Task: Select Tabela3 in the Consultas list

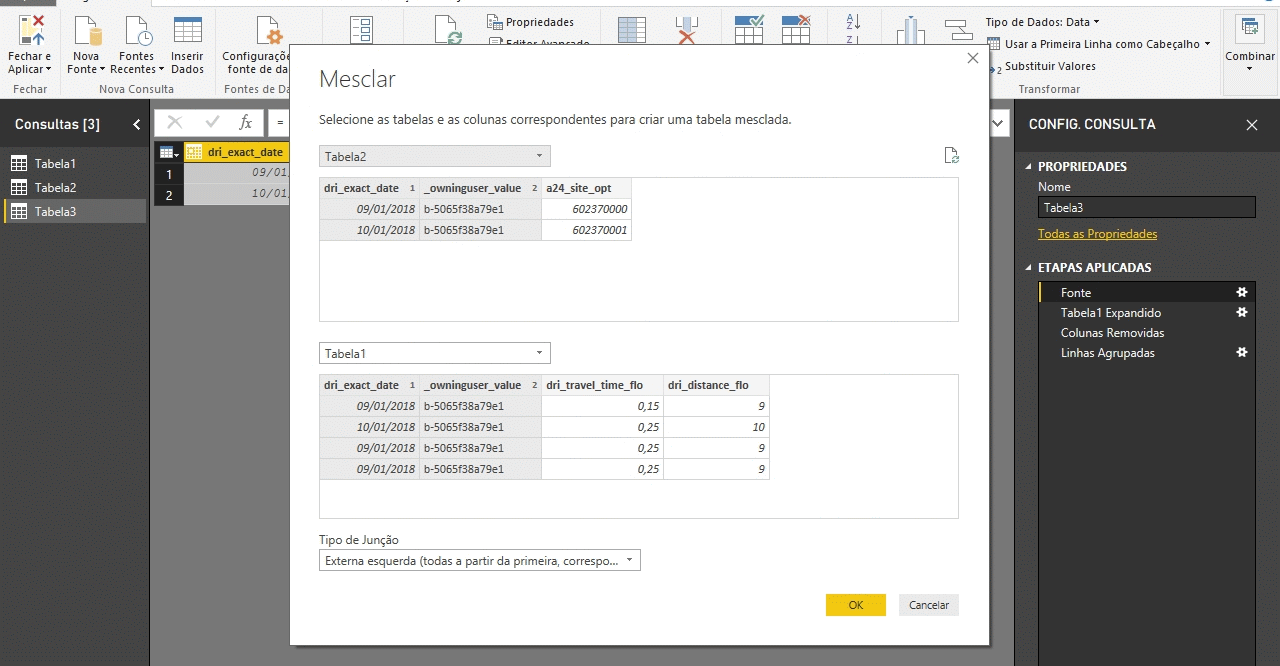Action: click(x=75, y=211)
